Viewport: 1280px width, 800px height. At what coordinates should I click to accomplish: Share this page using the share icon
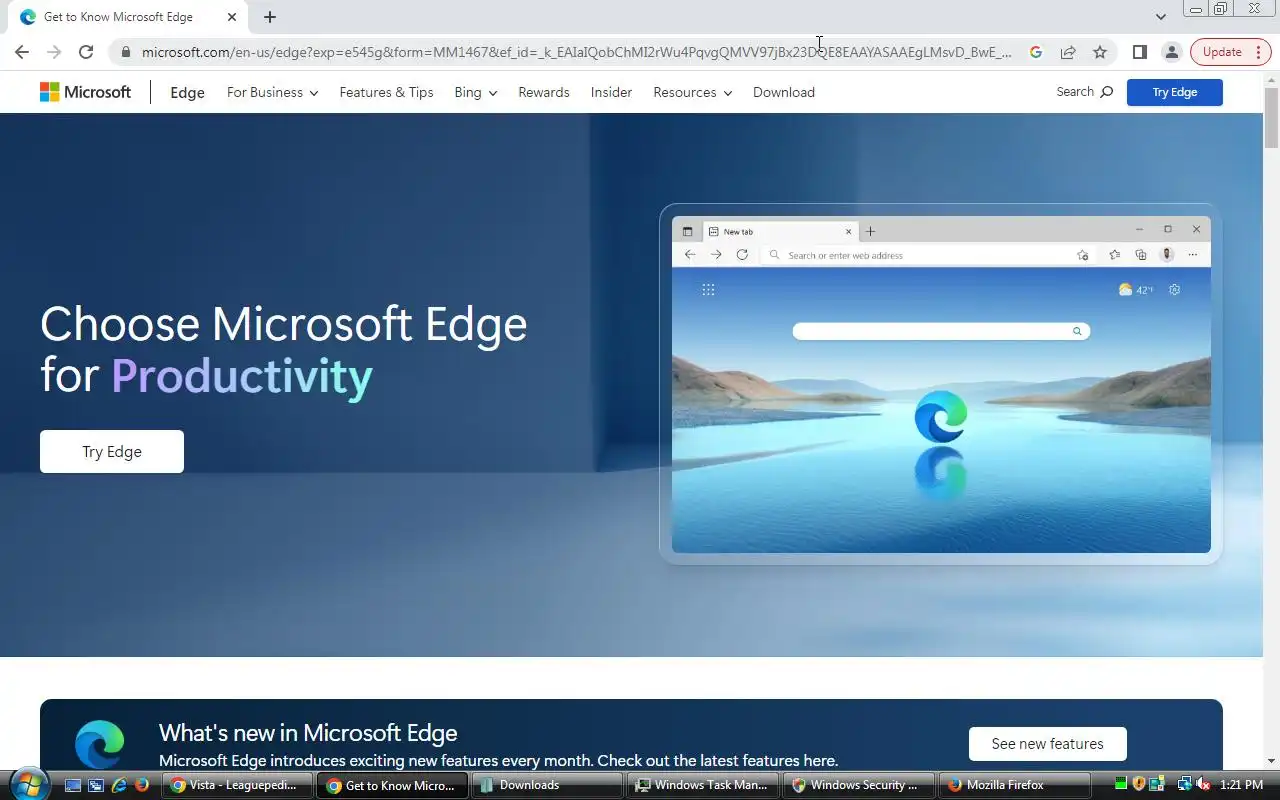1068,52
